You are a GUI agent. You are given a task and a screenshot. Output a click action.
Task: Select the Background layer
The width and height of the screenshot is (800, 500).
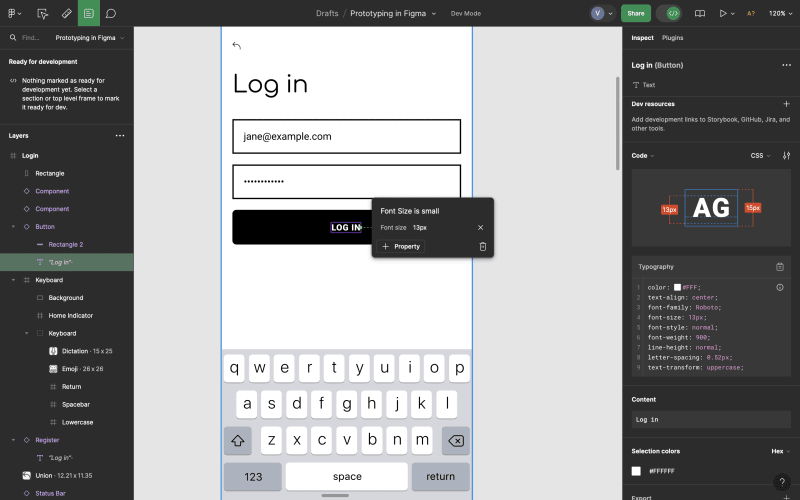click(x=66, y=298)
